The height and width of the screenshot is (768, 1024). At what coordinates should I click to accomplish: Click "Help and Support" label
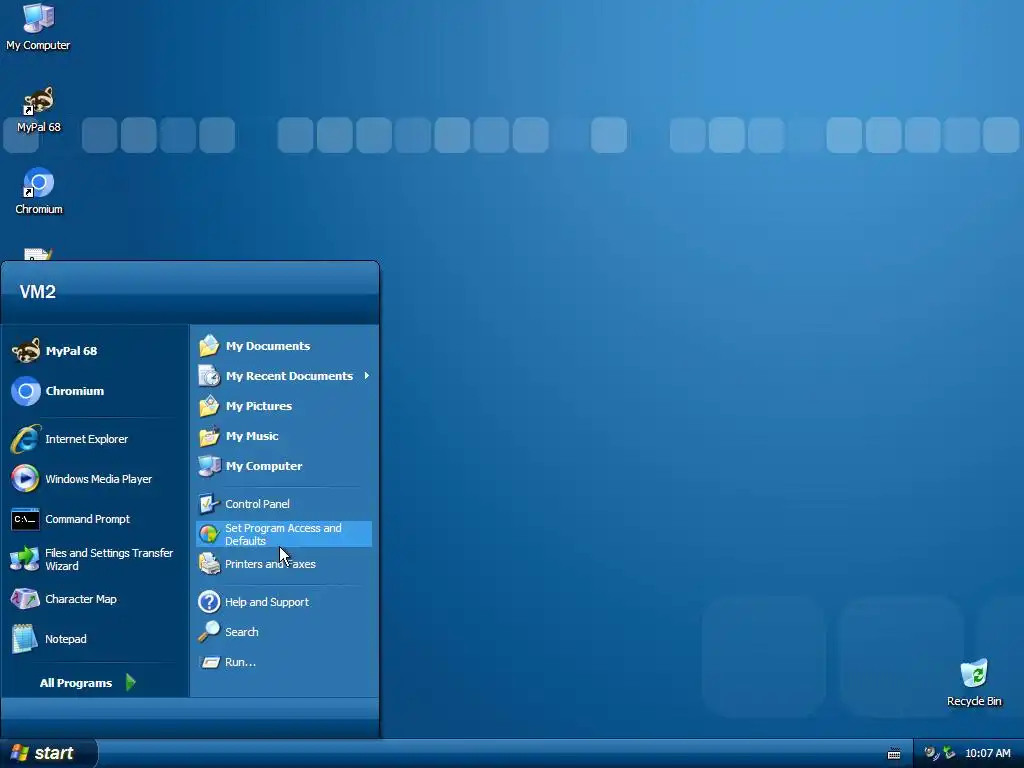[x=266, y=601]
